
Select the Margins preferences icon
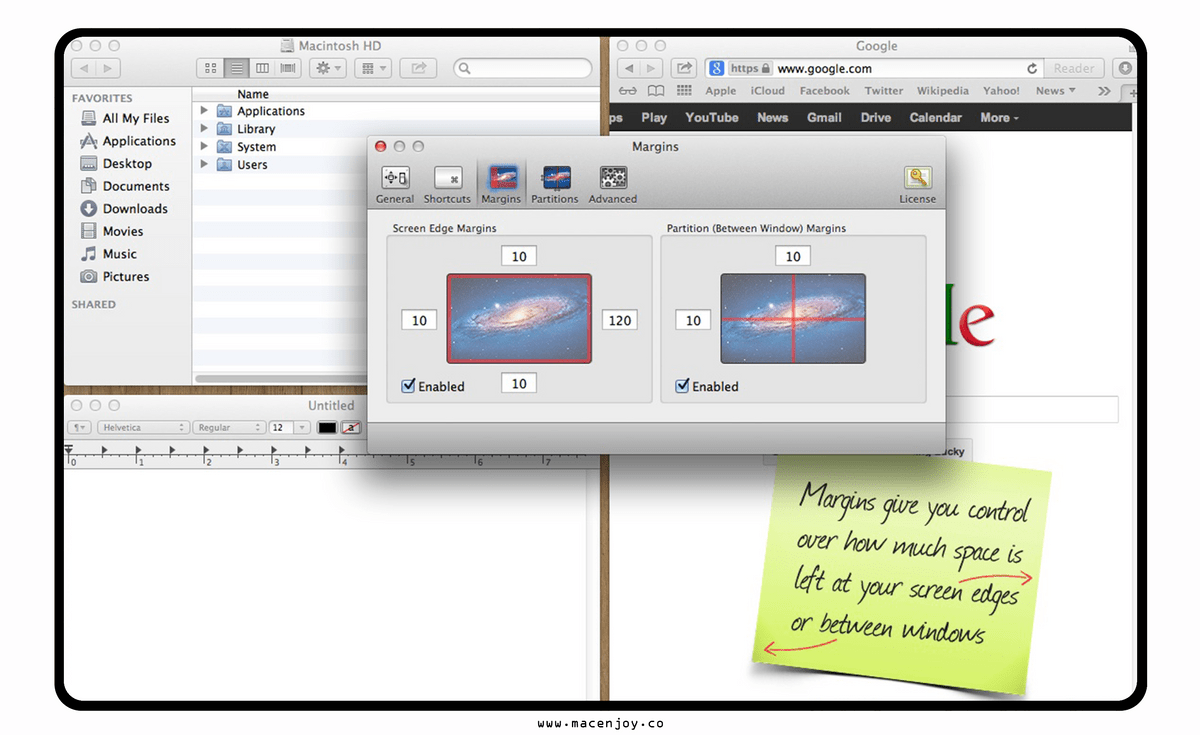click(501, 185)
